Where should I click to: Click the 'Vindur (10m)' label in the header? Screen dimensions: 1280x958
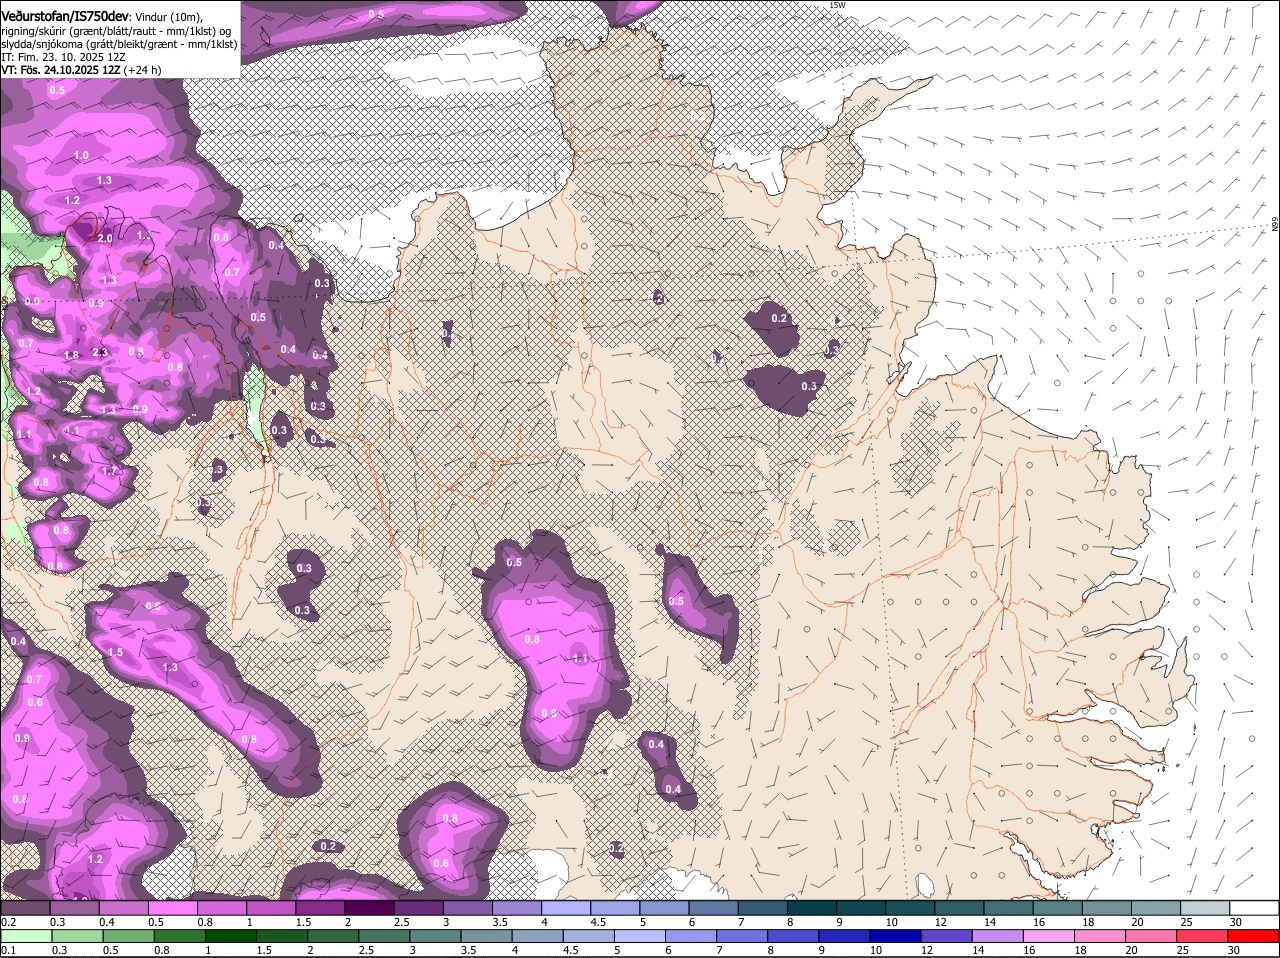[x=168, y=17]
